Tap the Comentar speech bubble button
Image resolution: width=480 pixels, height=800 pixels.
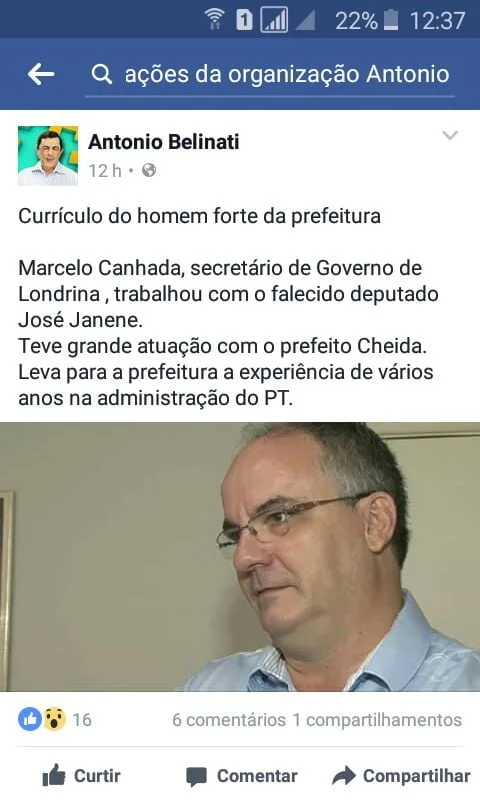point(242,776)
